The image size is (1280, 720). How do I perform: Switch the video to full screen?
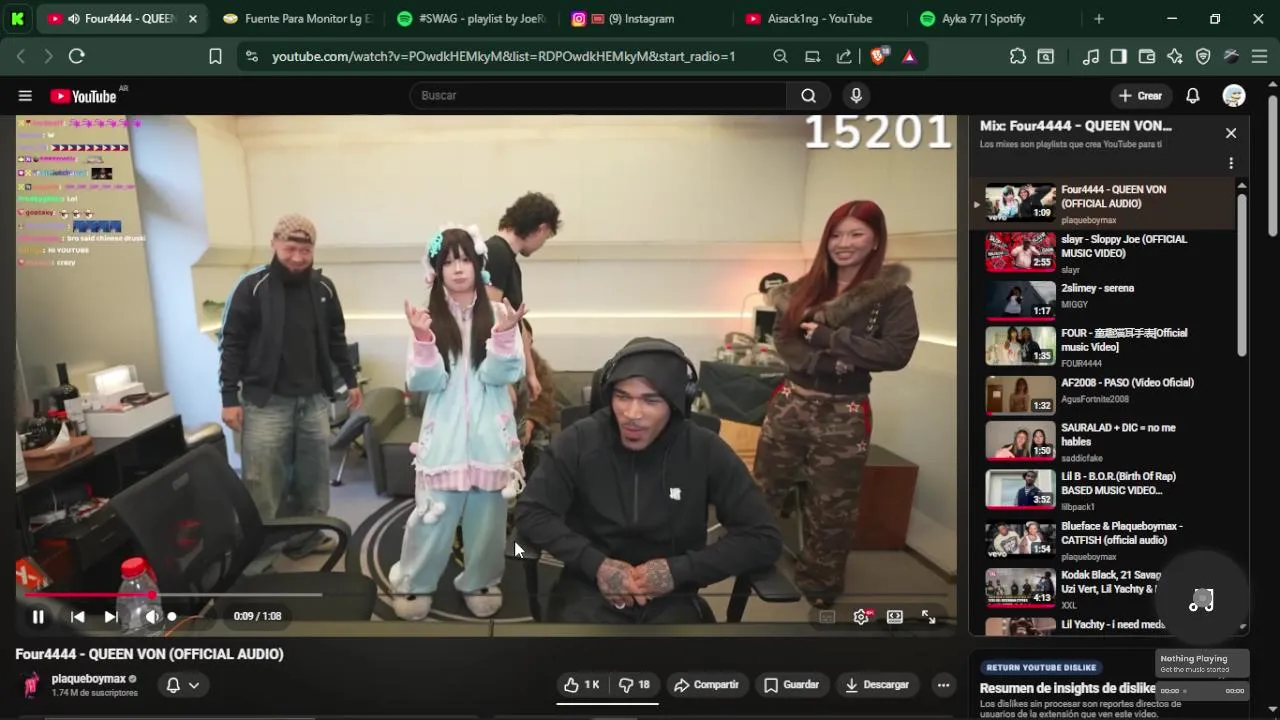[x=928, y=617]
